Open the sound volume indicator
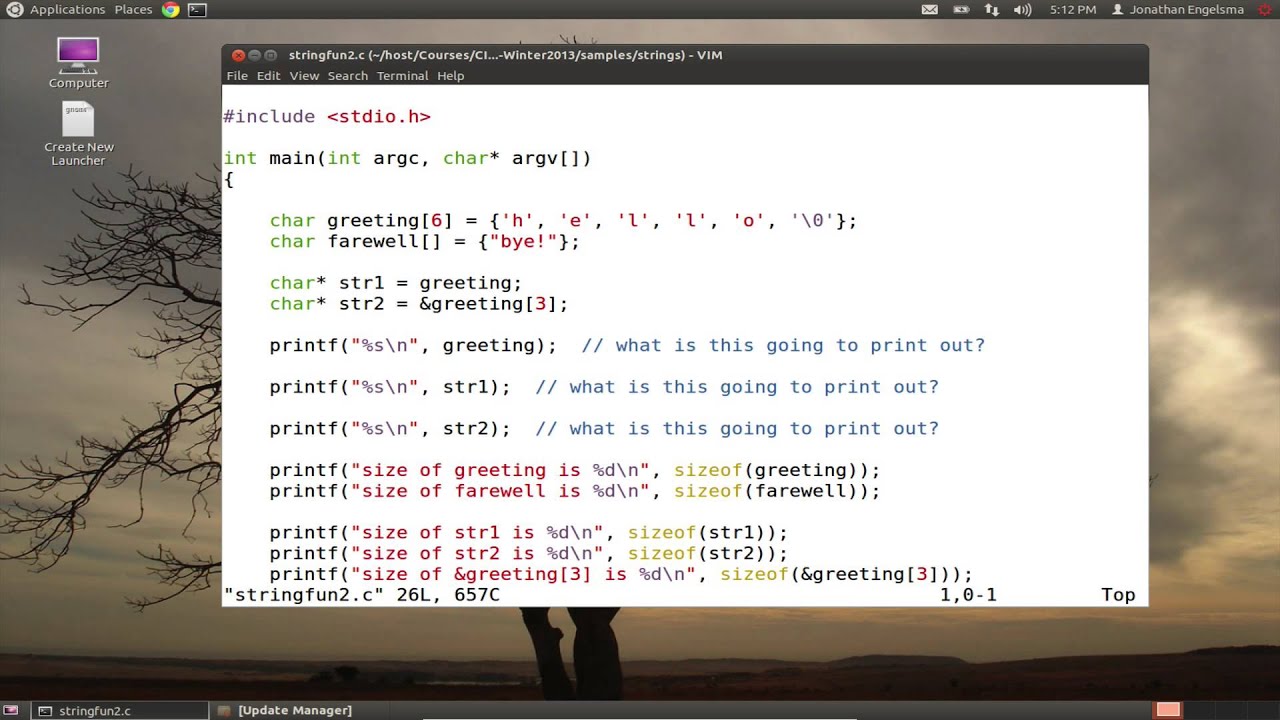Viewport: 1280px width, 720px height. click(1022, 9)
